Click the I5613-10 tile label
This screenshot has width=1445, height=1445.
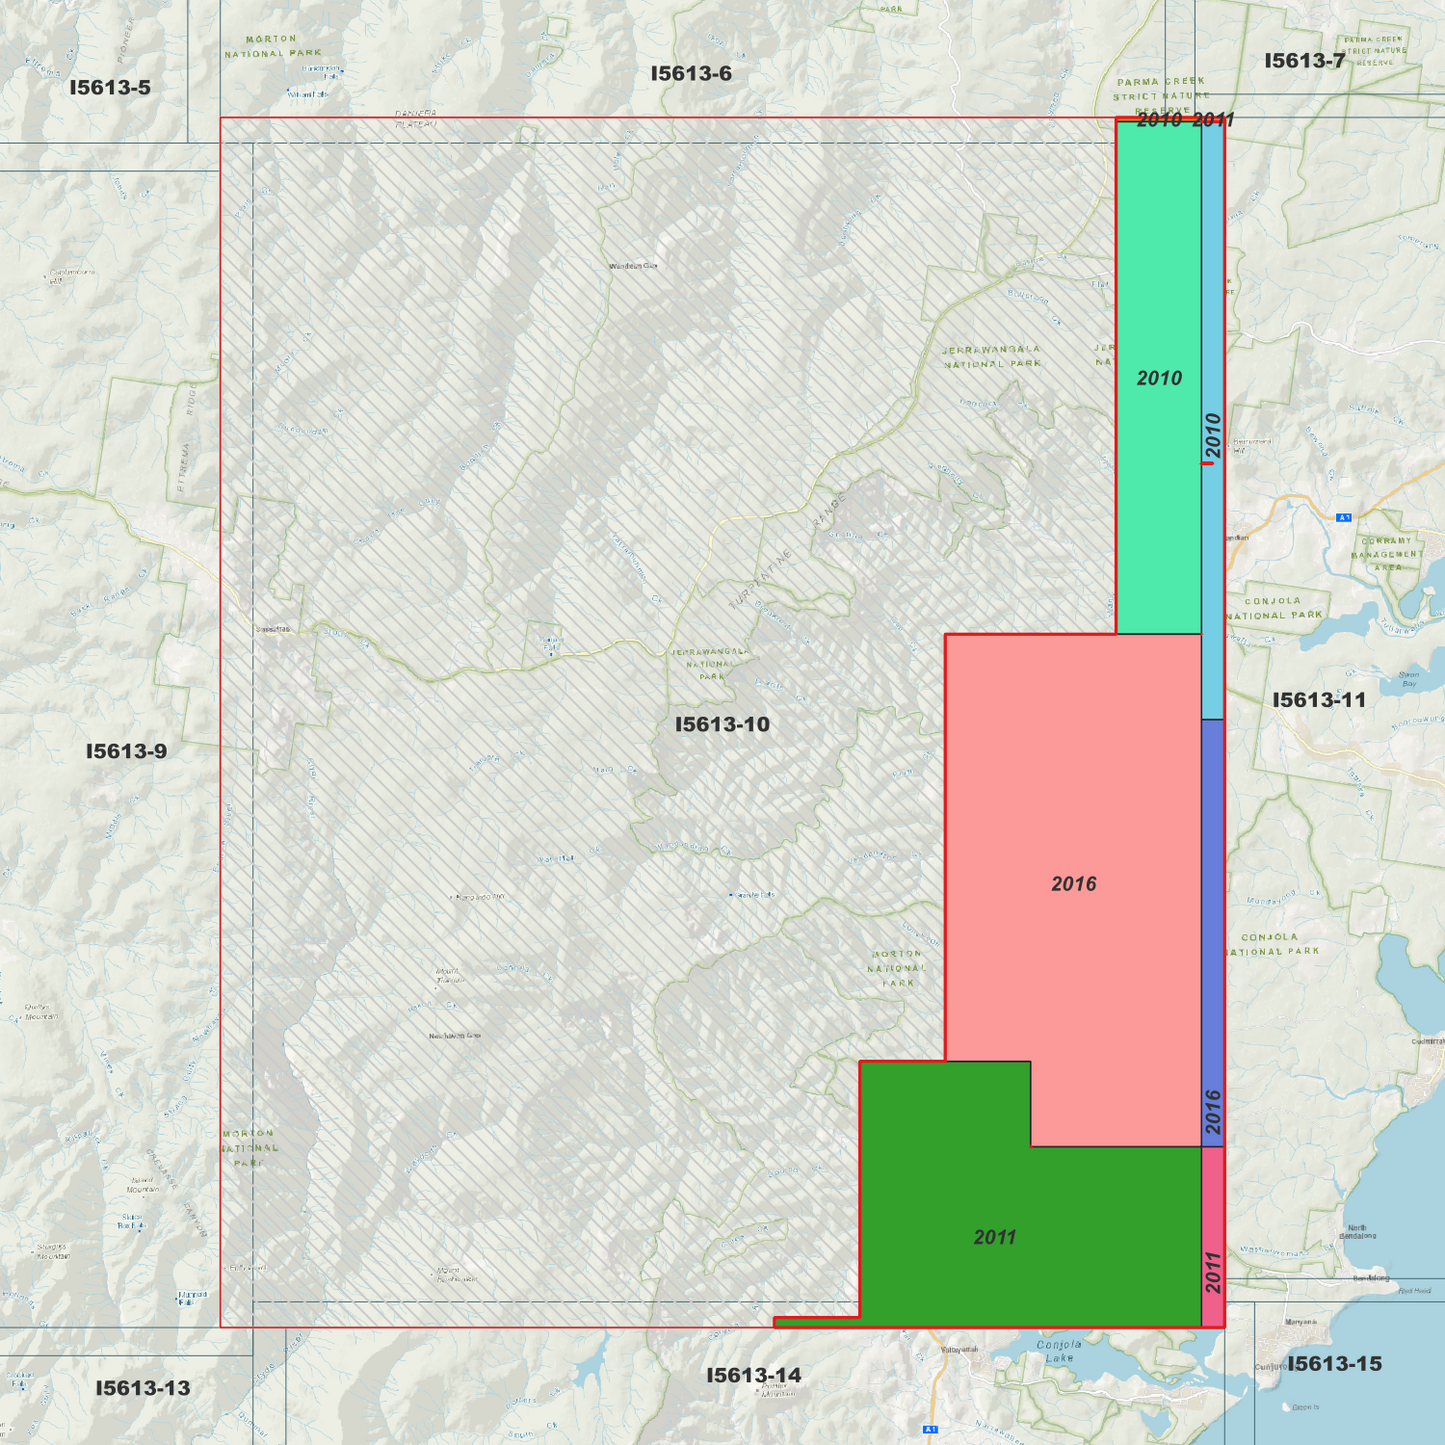pos(722,724)
